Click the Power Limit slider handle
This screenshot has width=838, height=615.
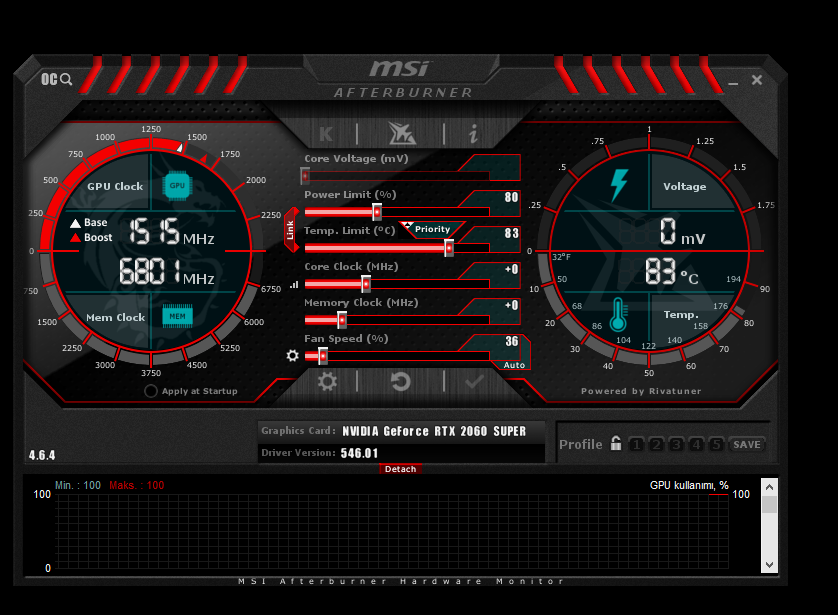coord(377,212)
